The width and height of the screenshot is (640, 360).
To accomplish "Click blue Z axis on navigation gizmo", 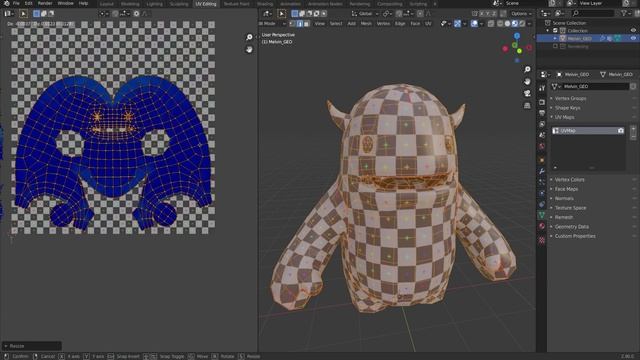I will coord(517,36).
